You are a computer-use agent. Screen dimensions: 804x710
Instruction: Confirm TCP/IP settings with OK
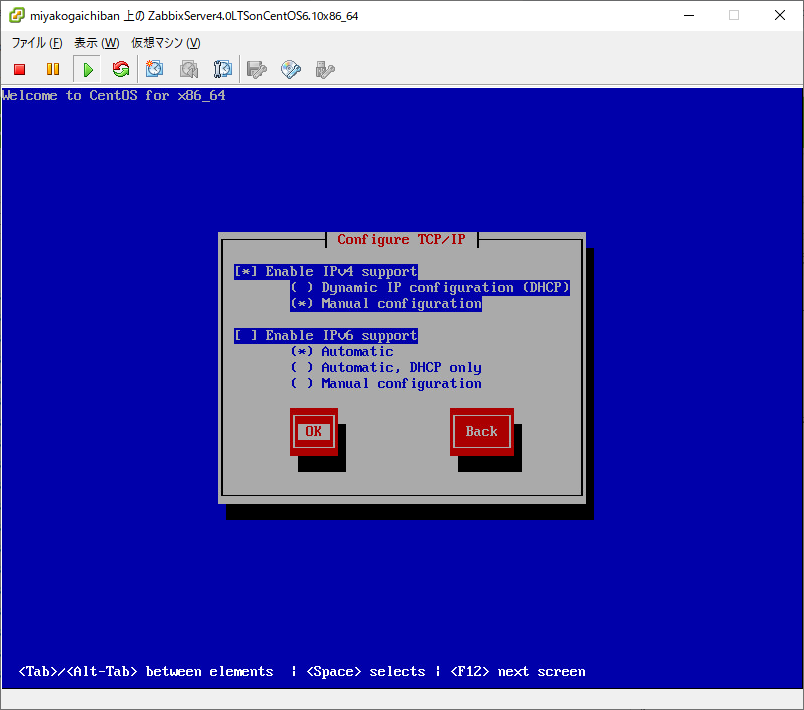(314, 432)
